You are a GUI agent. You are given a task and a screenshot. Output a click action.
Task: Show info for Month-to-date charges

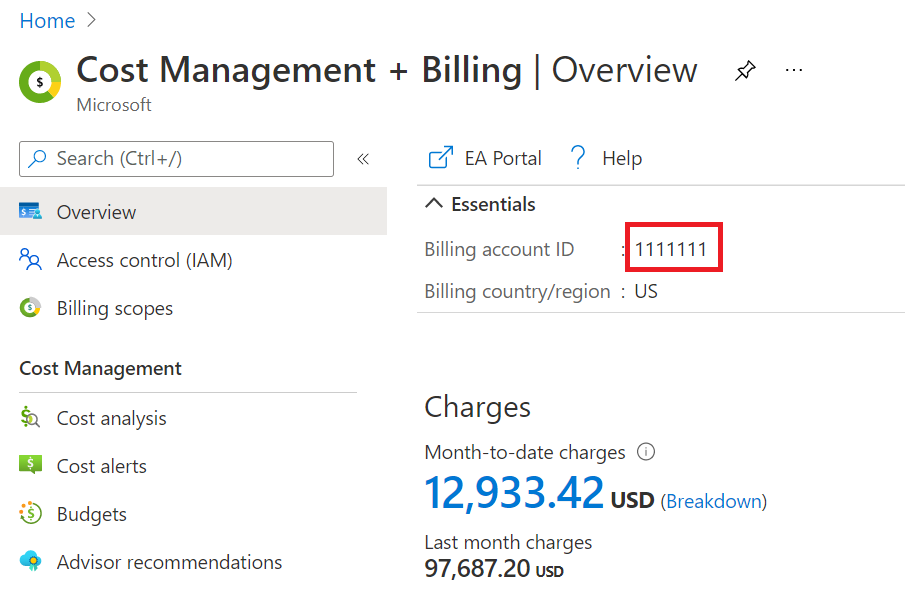pos(646,452)
